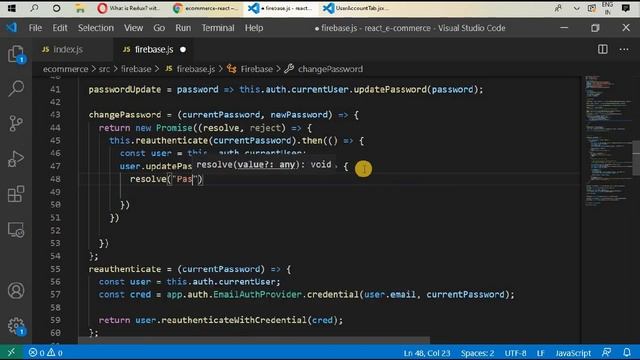The height and width of the screenshot is (360, 640).
Task: Switch to the index.js editor tab
Action: tap(73, 49)
